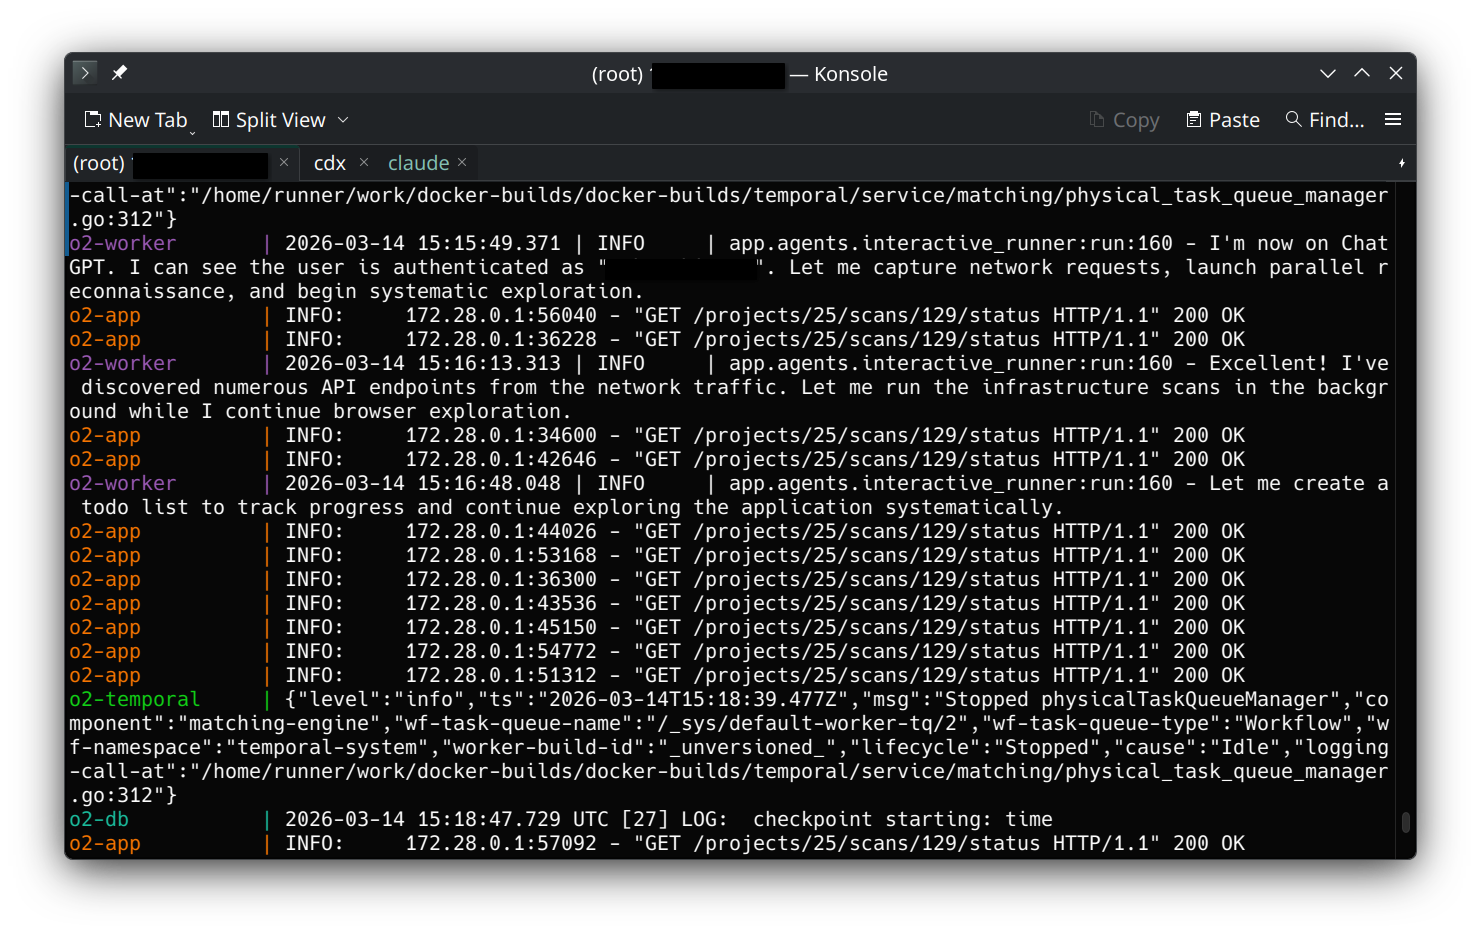Switch to the cdx tab
This screenshot has height=936, width=1481.
[329, 163]
